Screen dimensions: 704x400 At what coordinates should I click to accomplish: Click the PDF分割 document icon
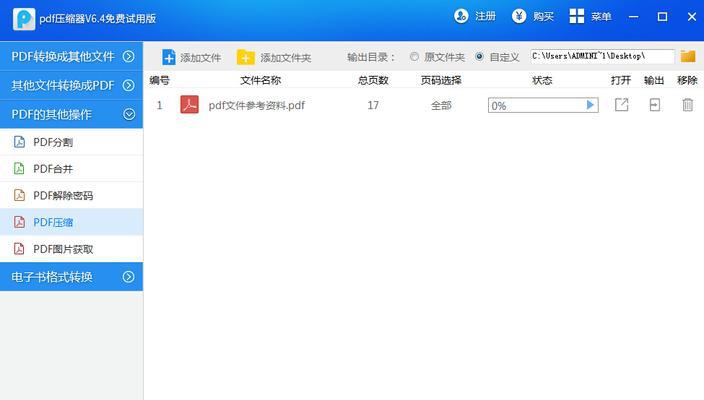tap(19, 142)
